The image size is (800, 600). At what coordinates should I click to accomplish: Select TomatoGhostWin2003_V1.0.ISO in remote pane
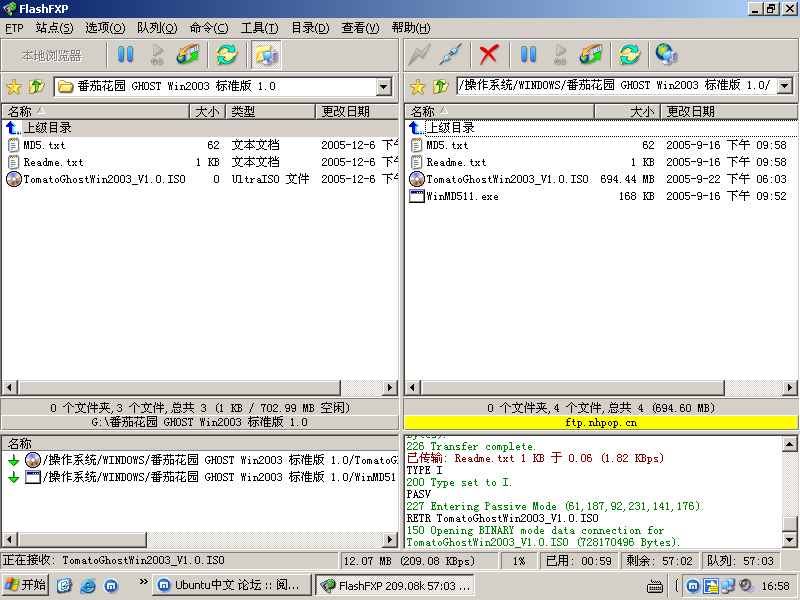coord(601,179)
